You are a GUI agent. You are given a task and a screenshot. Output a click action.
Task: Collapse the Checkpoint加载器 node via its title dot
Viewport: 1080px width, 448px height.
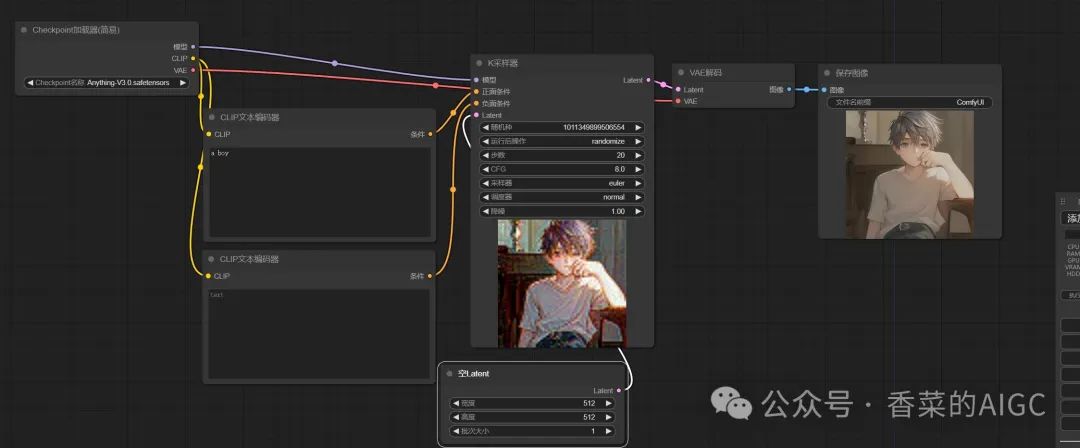pyautogui.click(x=24, y=30)
